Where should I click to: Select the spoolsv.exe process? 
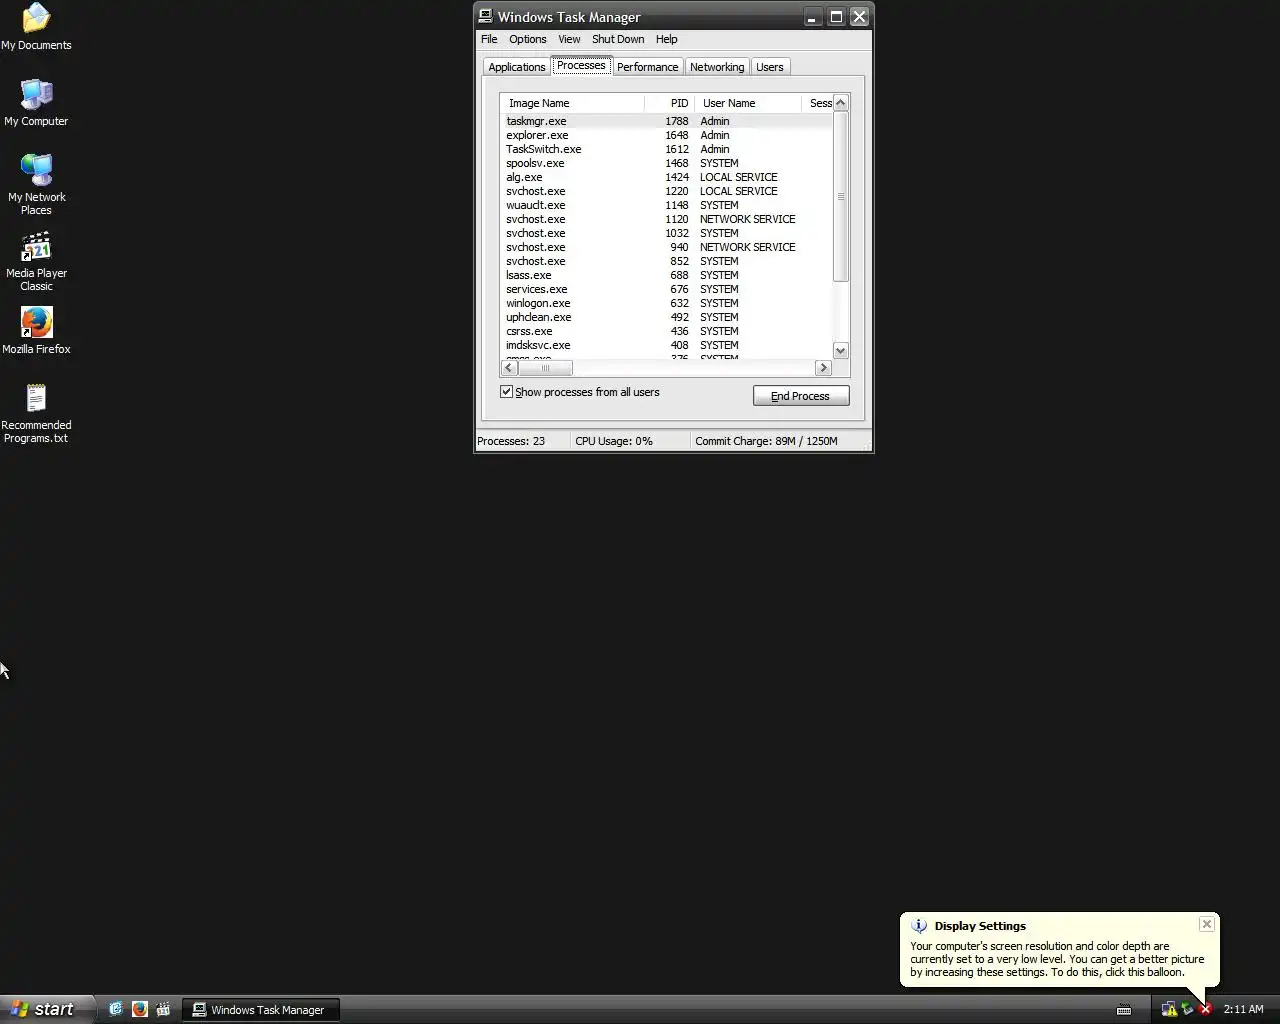click(666, 163)
